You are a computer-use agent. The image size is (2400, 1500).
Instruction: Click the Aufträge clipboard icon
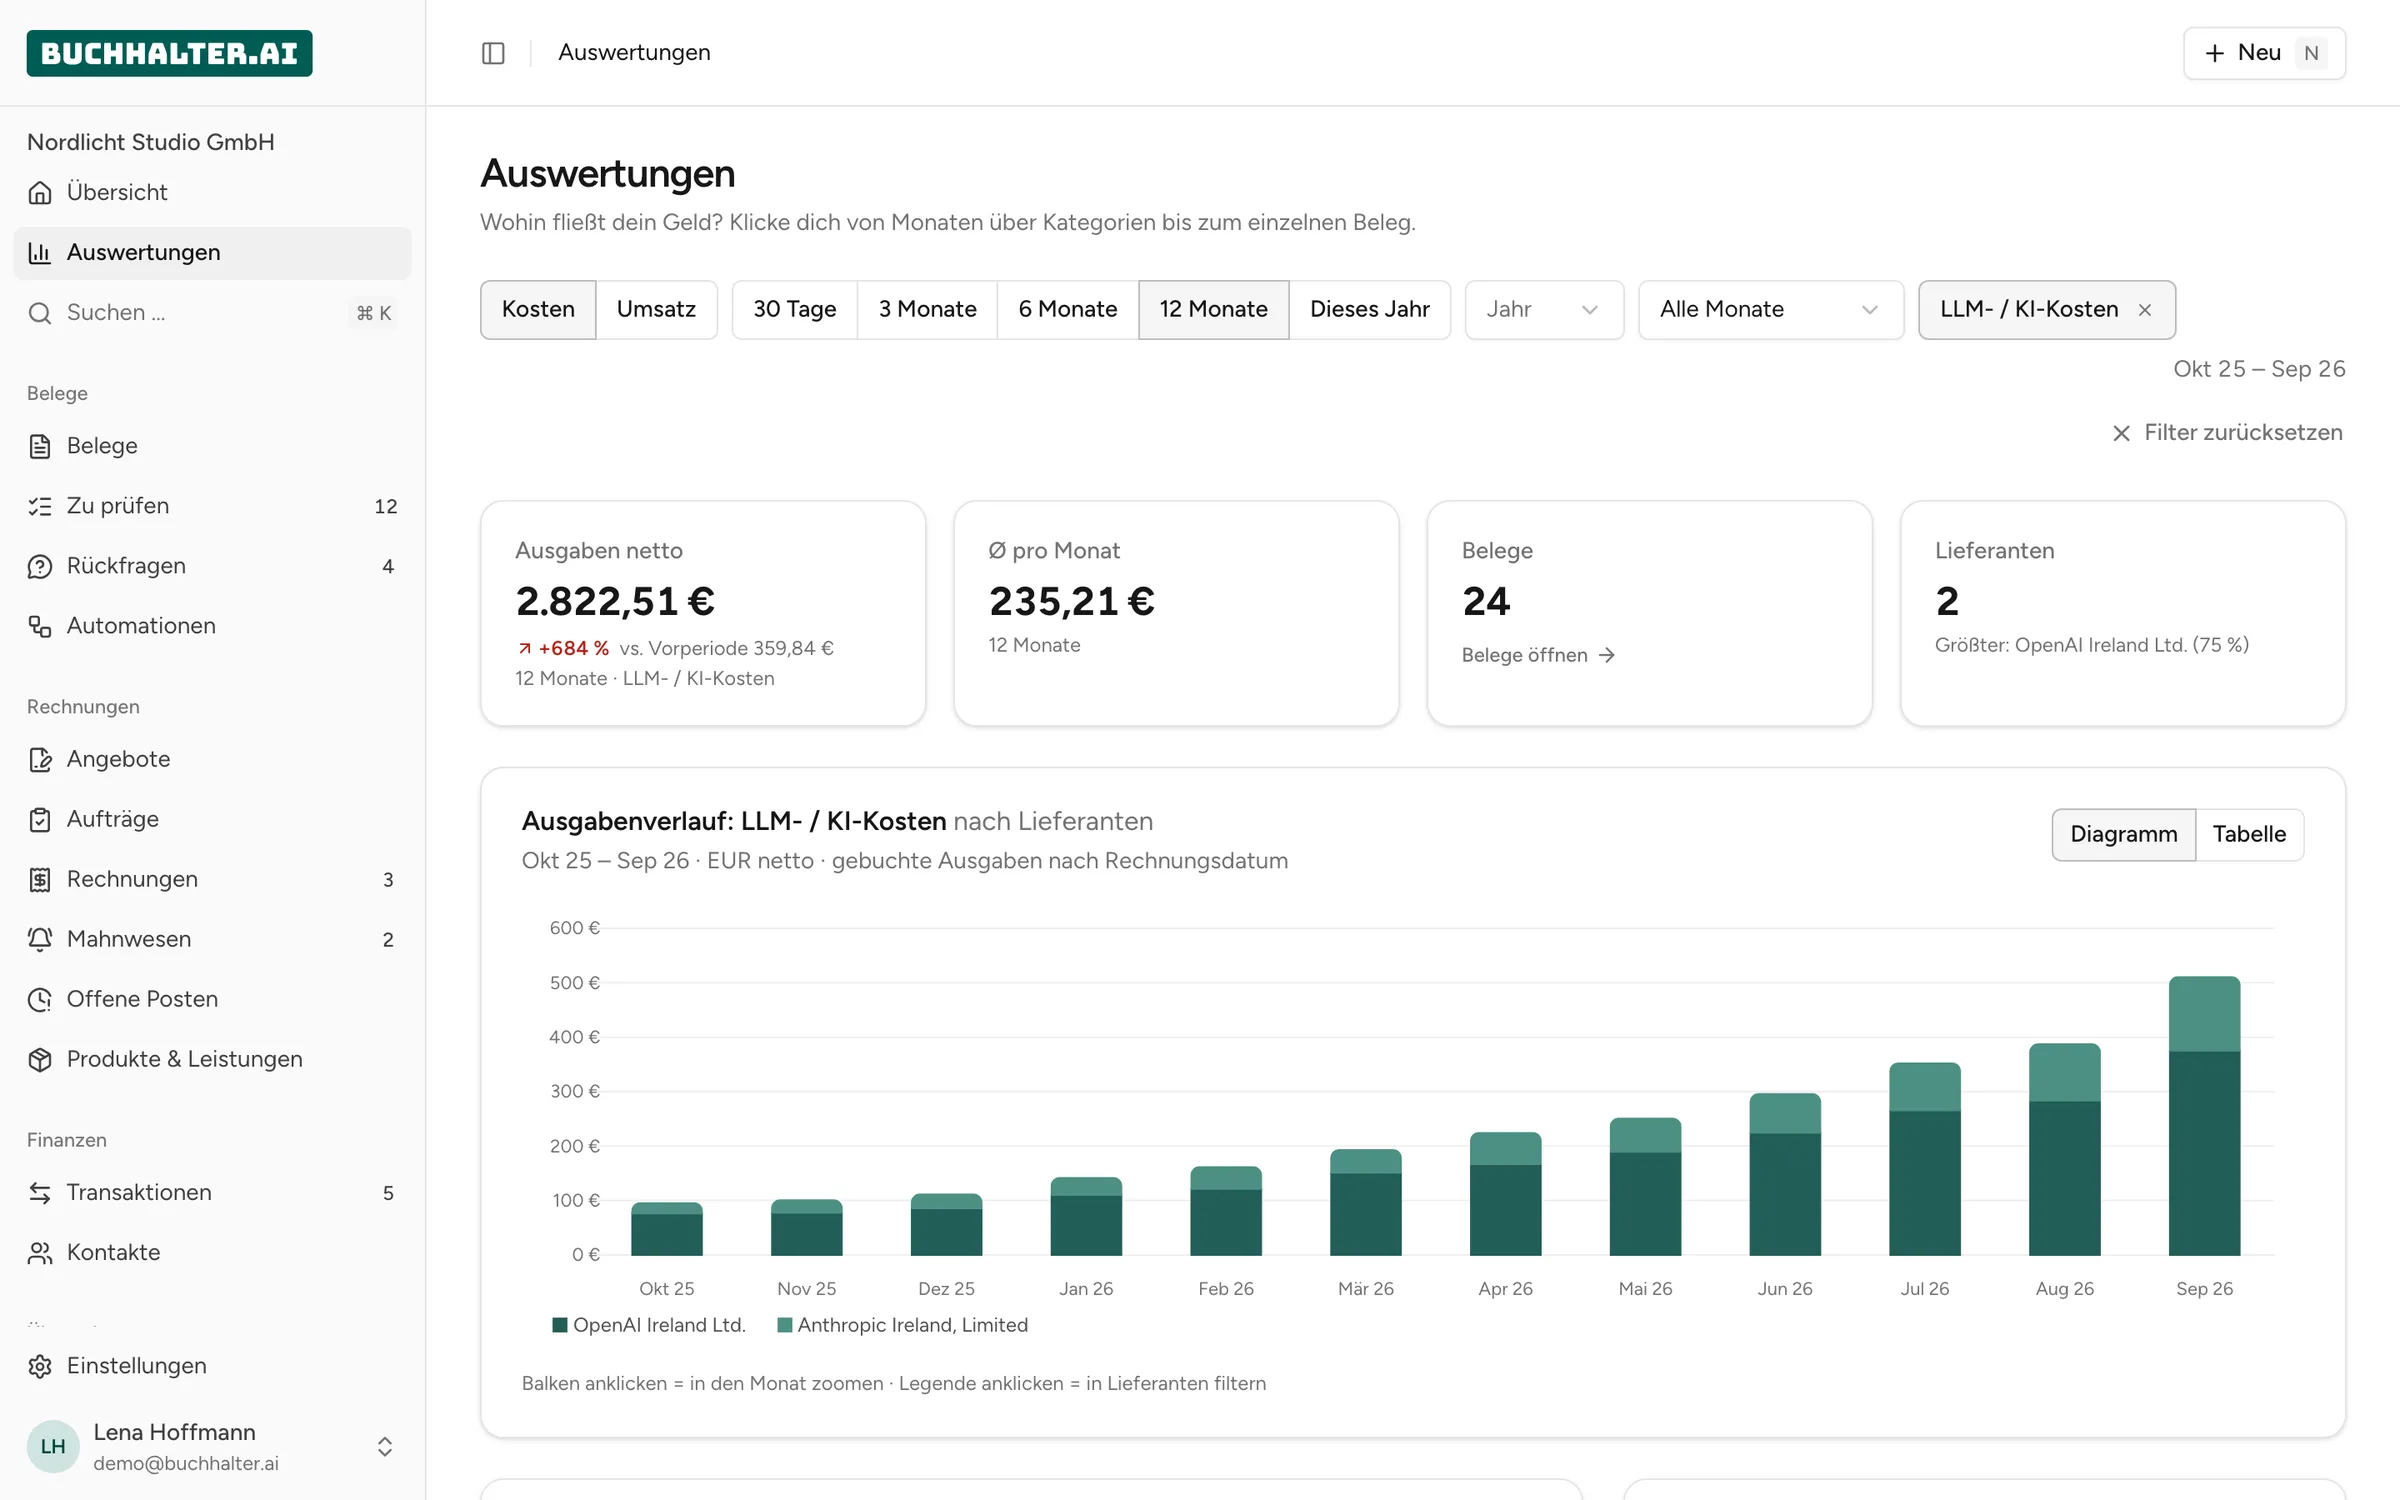[x=40, y=819]
